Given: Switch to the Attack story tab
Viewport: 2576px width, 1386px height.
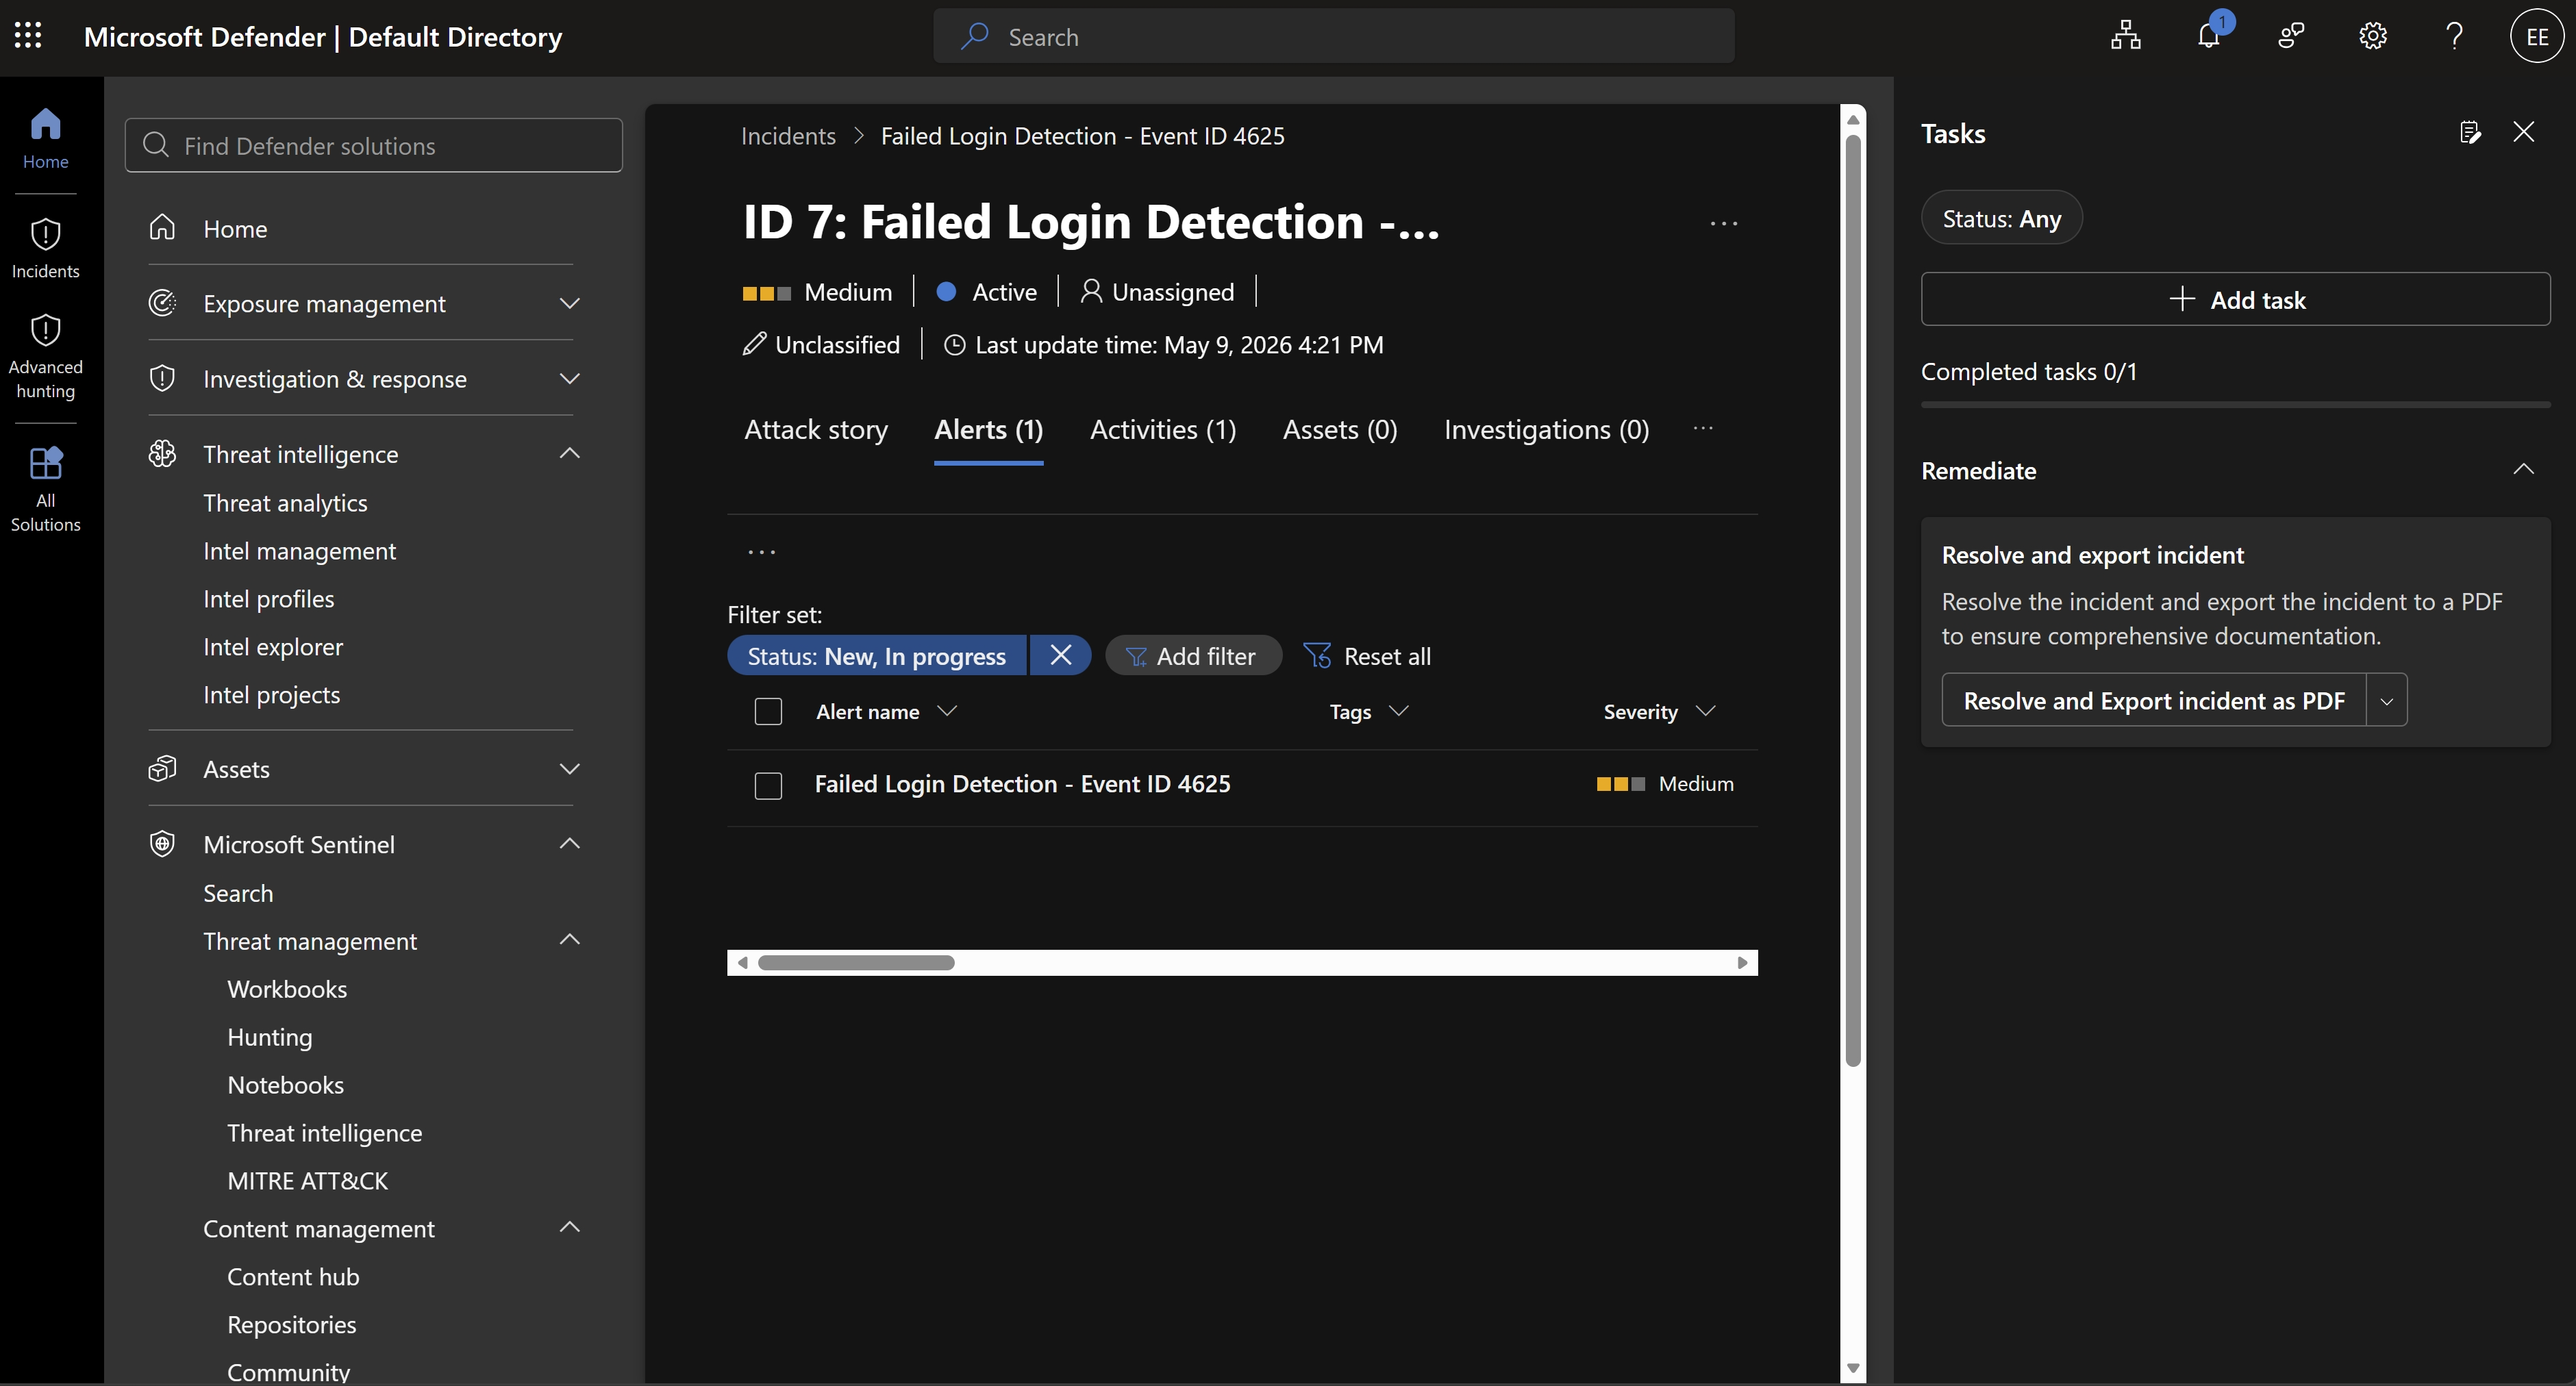Looking at the screenshot, I should [x=816, y=429].
